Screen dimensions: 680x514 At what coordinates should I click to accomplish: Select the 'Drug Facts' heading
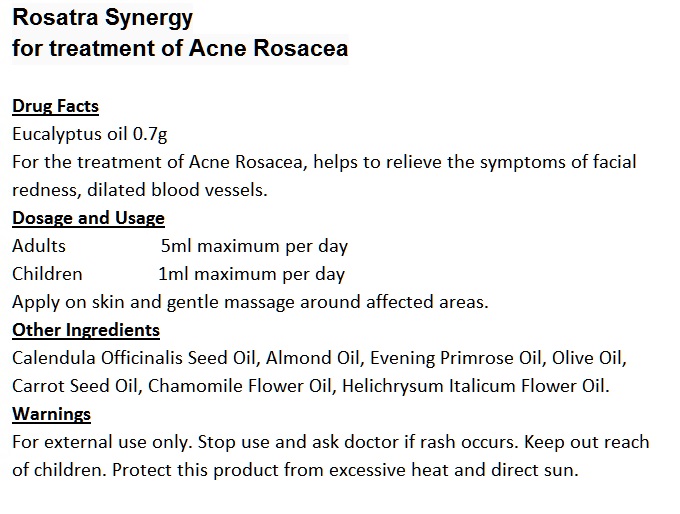[55, 106]
